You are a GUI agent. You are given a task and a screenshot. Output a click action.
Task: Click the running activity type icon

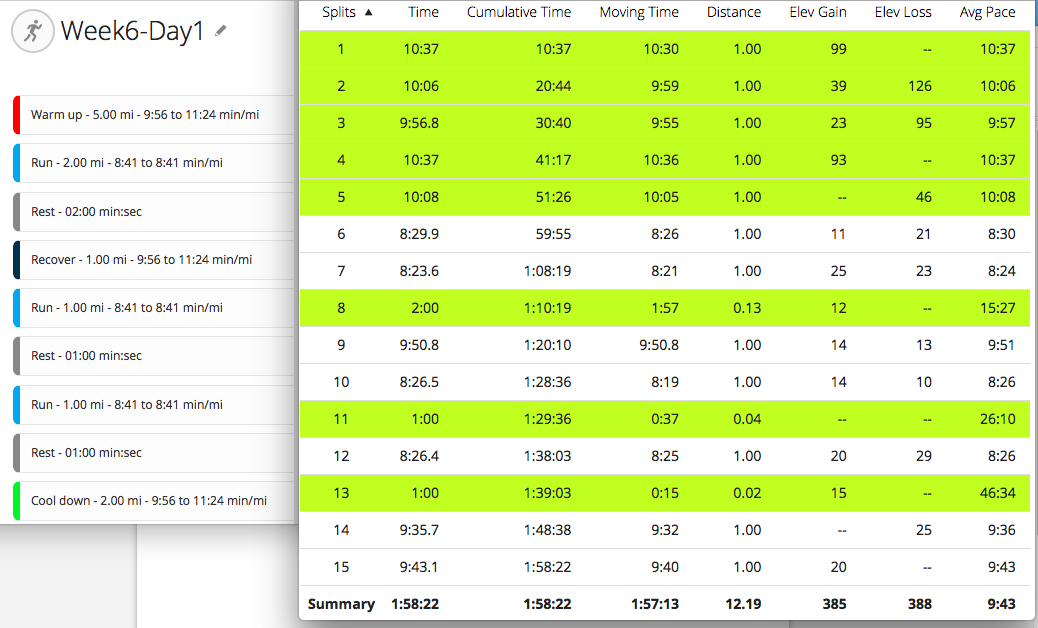pos(32,31)
